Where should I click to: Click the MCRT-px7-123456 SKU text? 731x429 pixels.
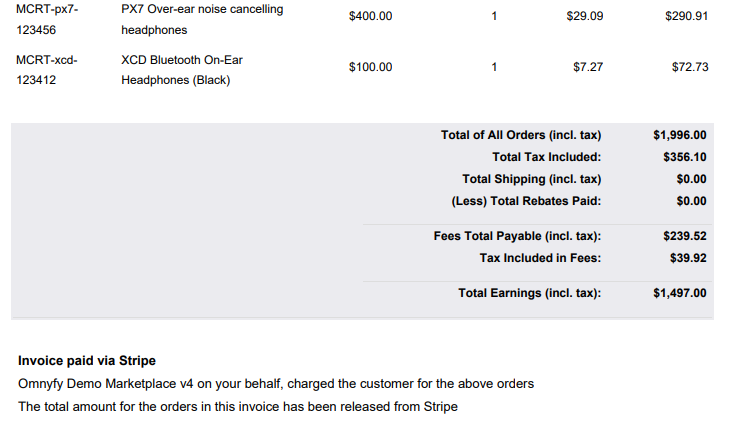click(x=47, y=20)
